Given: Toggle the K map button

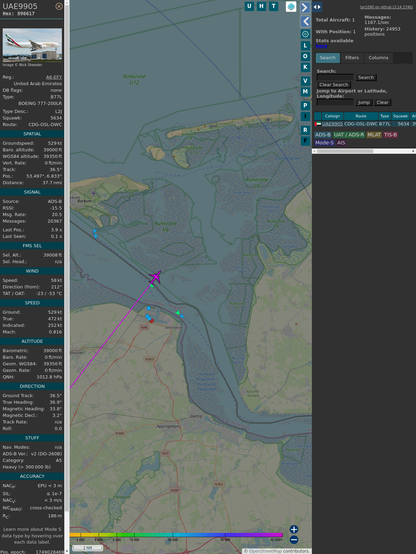Looking at the screenshot, I should click(305, 67).
